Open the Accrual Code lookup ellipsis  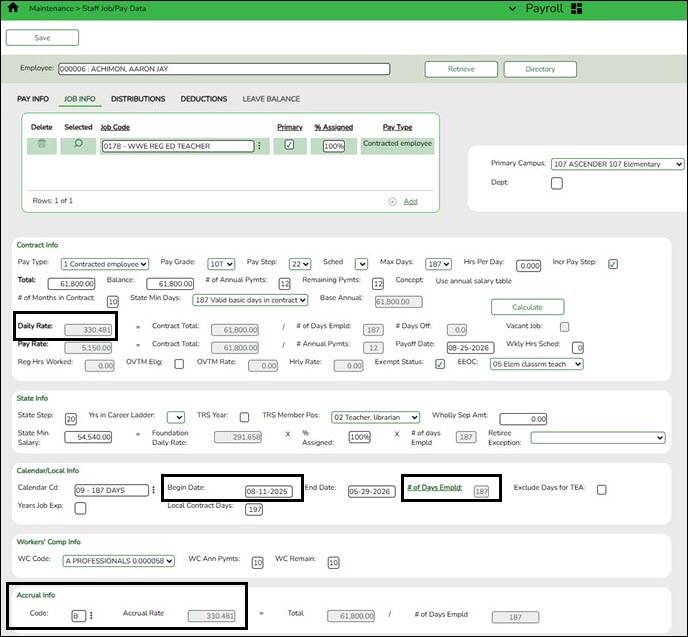(92, 616)
